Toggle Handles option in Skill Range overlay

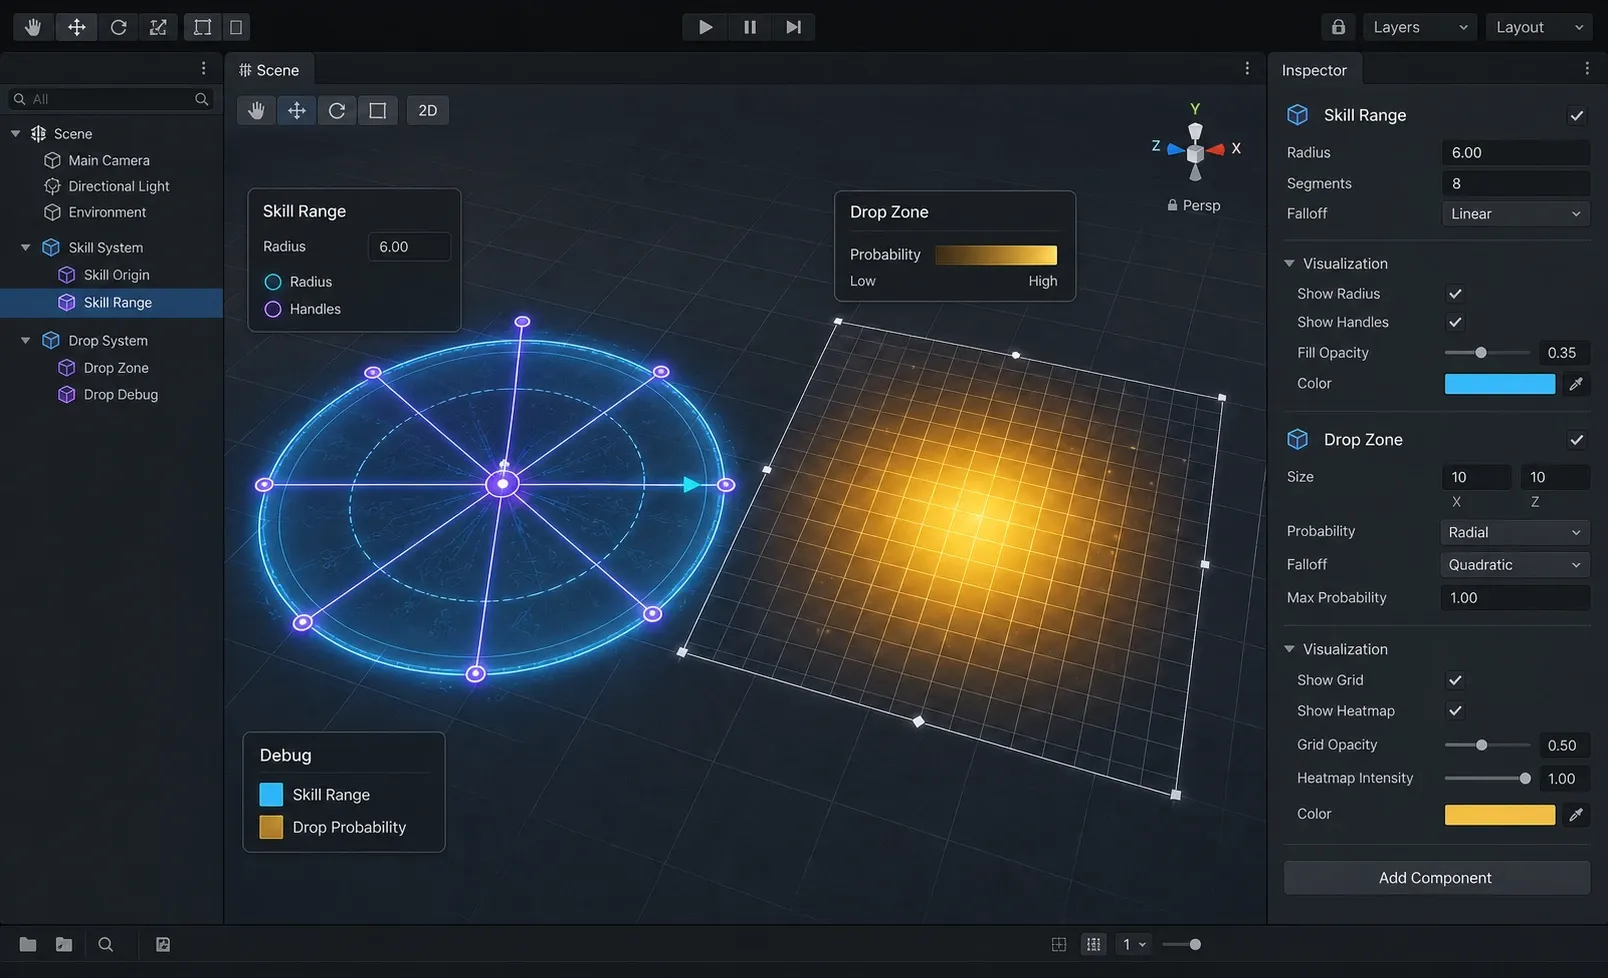273,309
